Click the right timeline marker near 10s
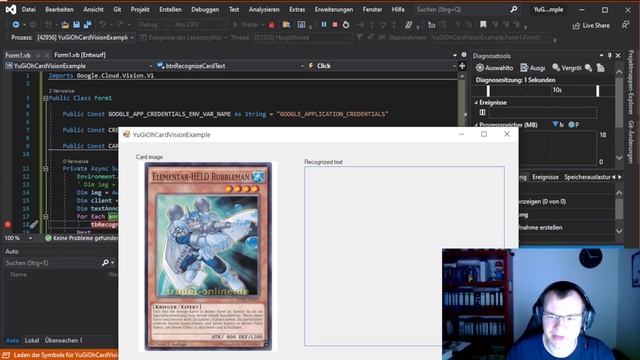Viewport: 640px width, 360px height. pos(598,91)
